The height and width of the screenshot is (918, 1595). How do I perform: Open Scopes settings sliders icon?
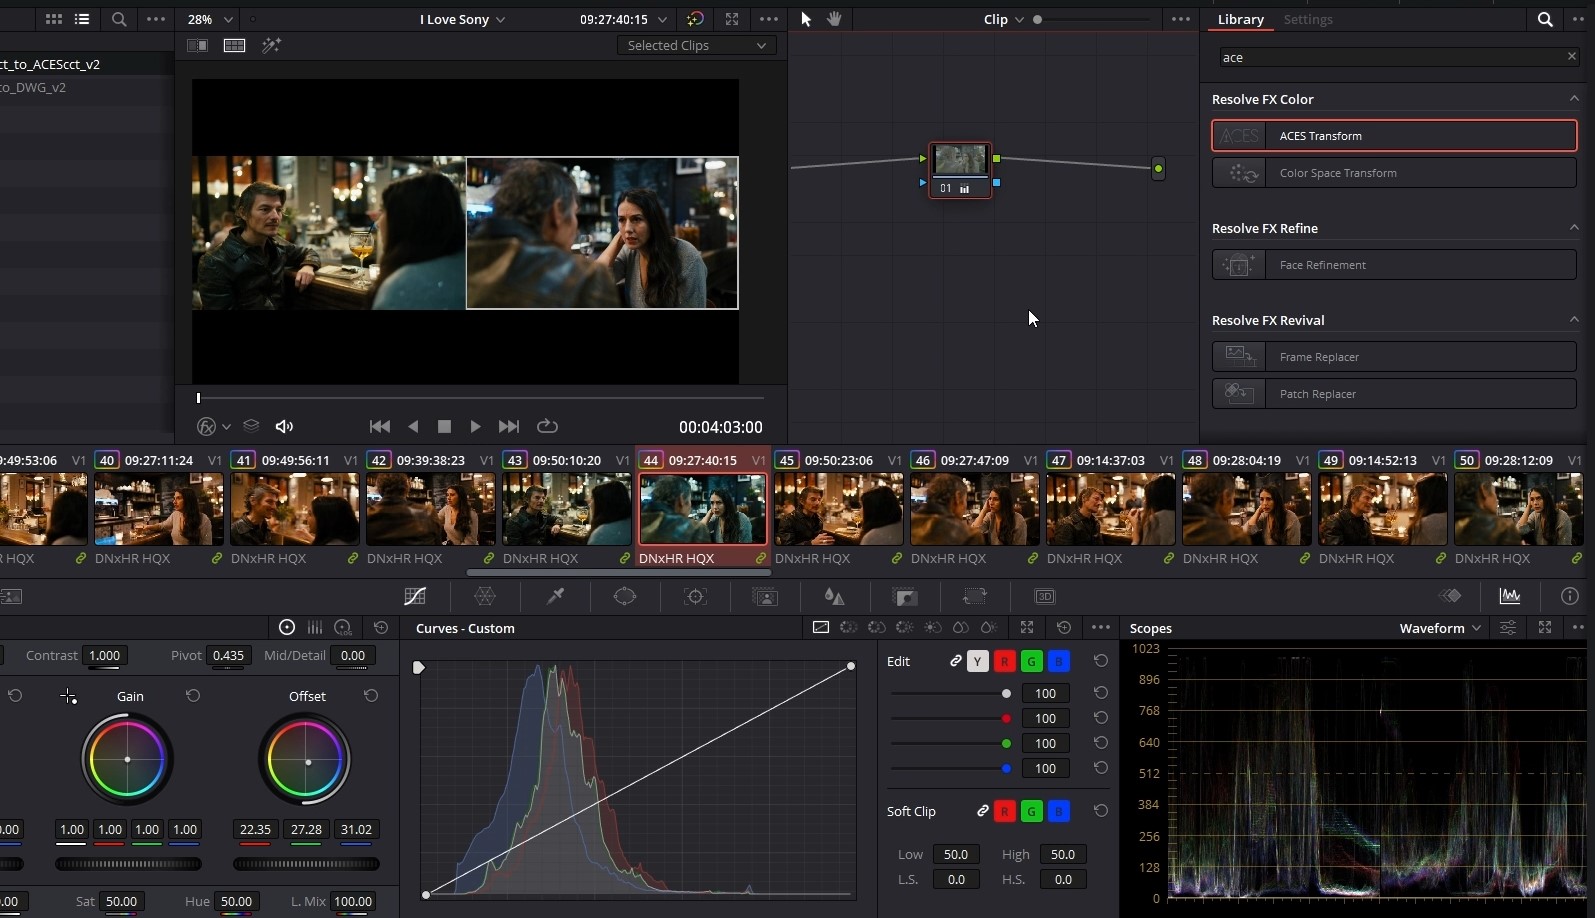[1508, 627]
